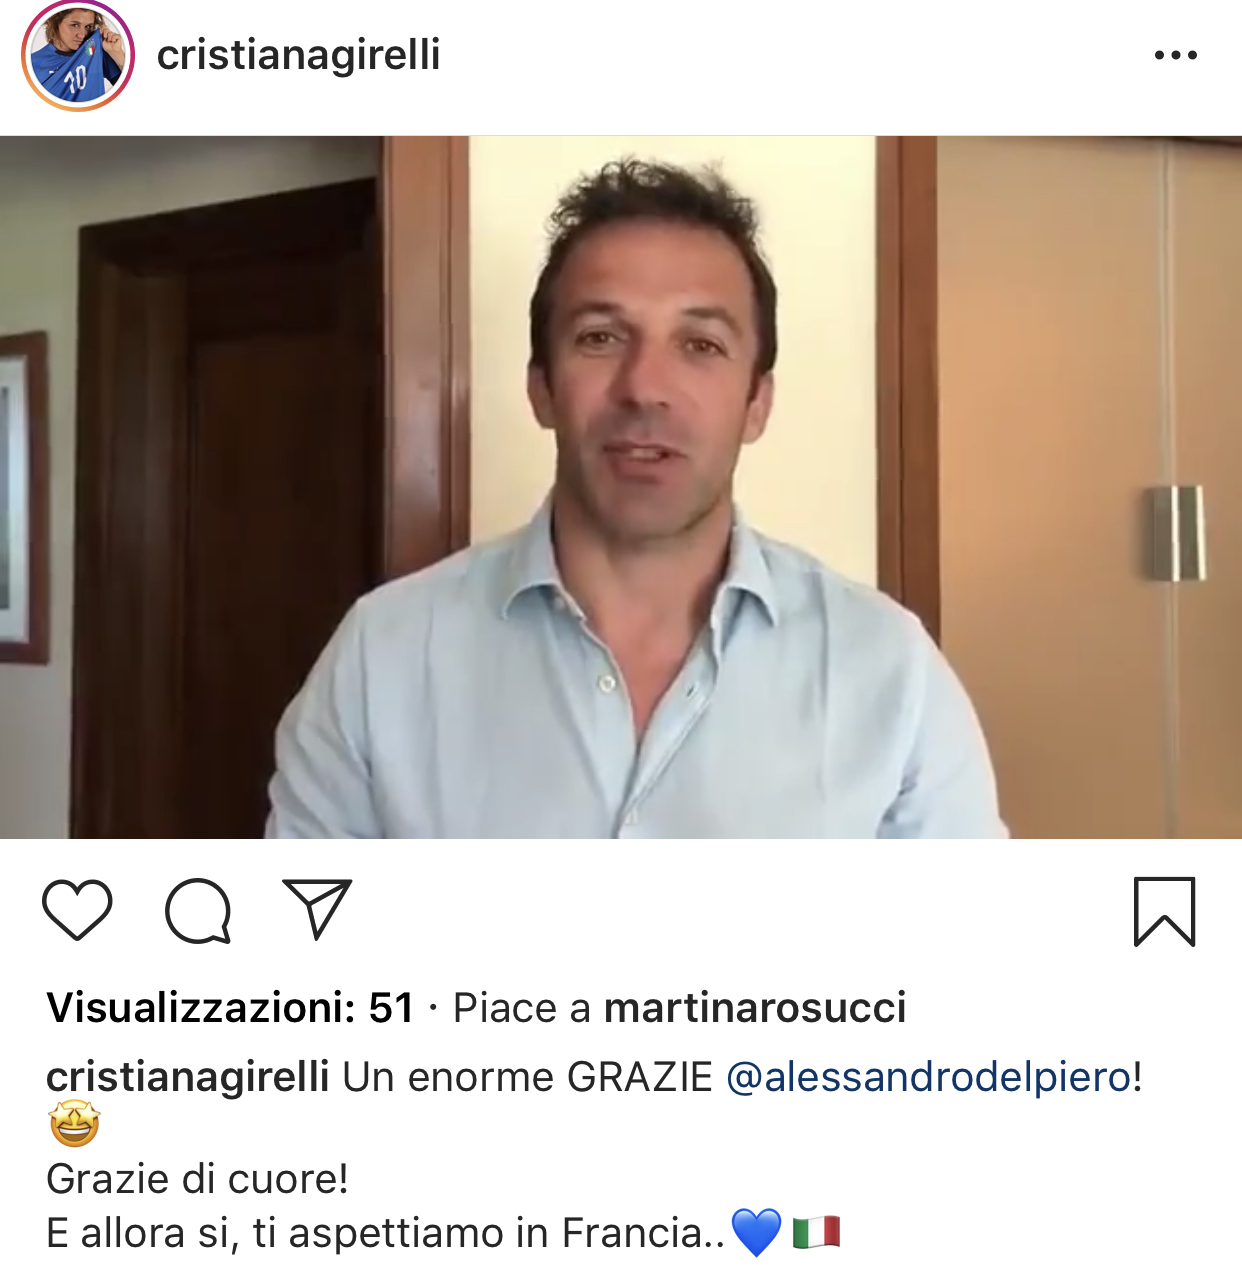Tap the 'Un enorme GRAZIE' caption text
This screenshot has width=1242, height=1267.
coord(527,1077)
